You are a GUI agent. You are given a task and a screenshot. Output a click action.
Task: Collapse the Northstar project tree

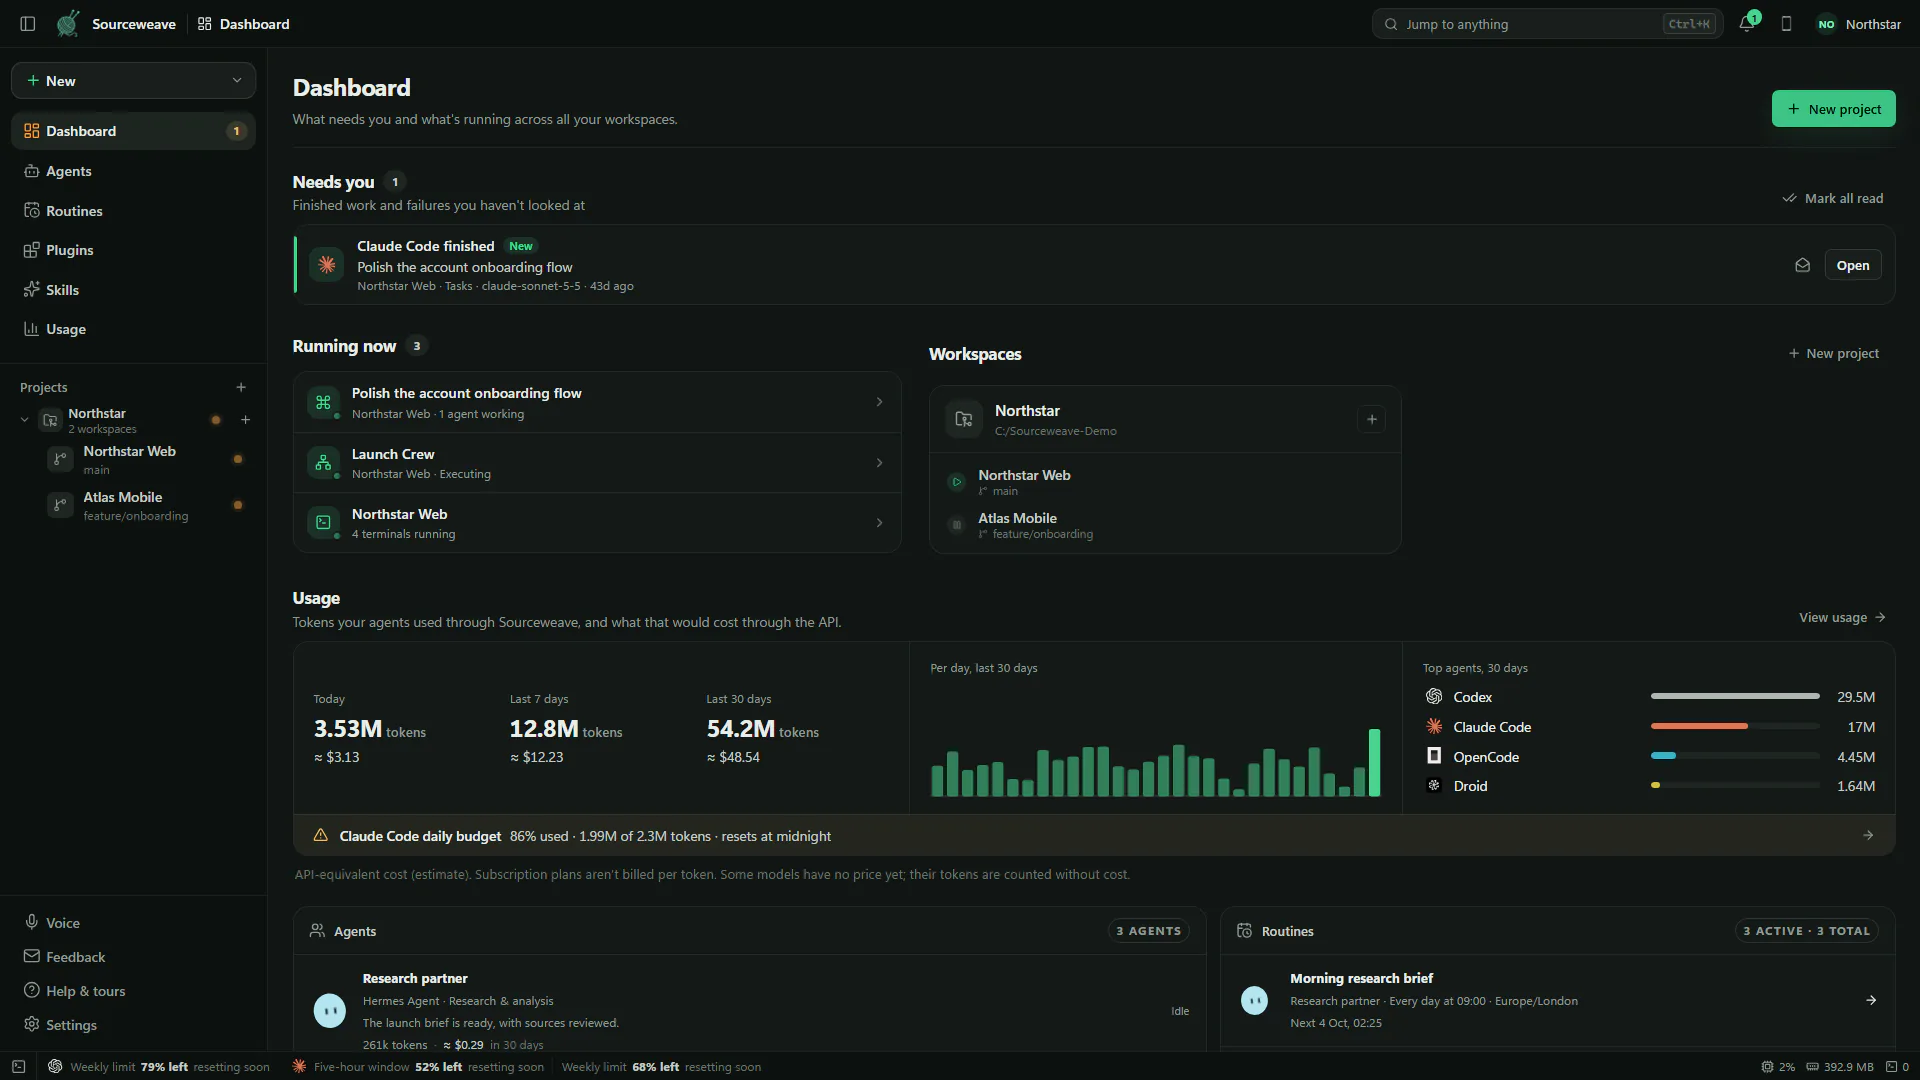(25, 420)
